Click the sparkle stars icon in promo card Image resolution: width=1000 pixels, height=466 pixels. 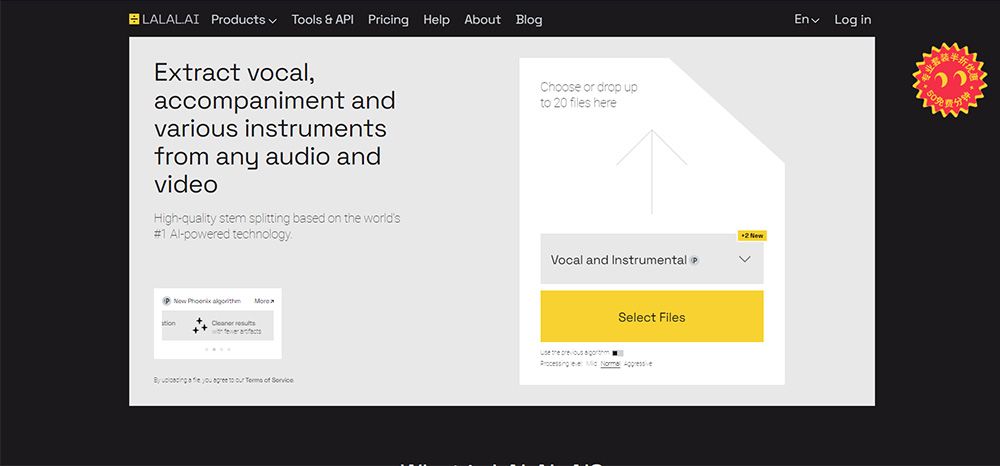tap(200, 325)
